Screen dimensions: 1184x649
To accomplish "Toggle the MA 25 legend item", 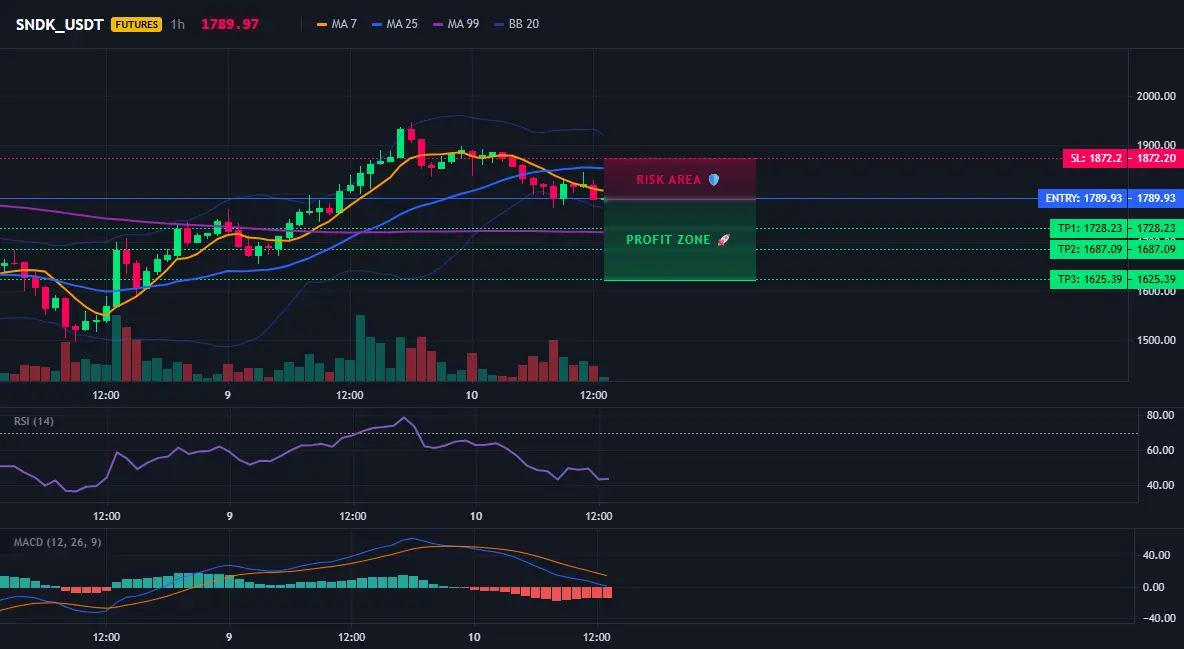I will tap(395, 24).
